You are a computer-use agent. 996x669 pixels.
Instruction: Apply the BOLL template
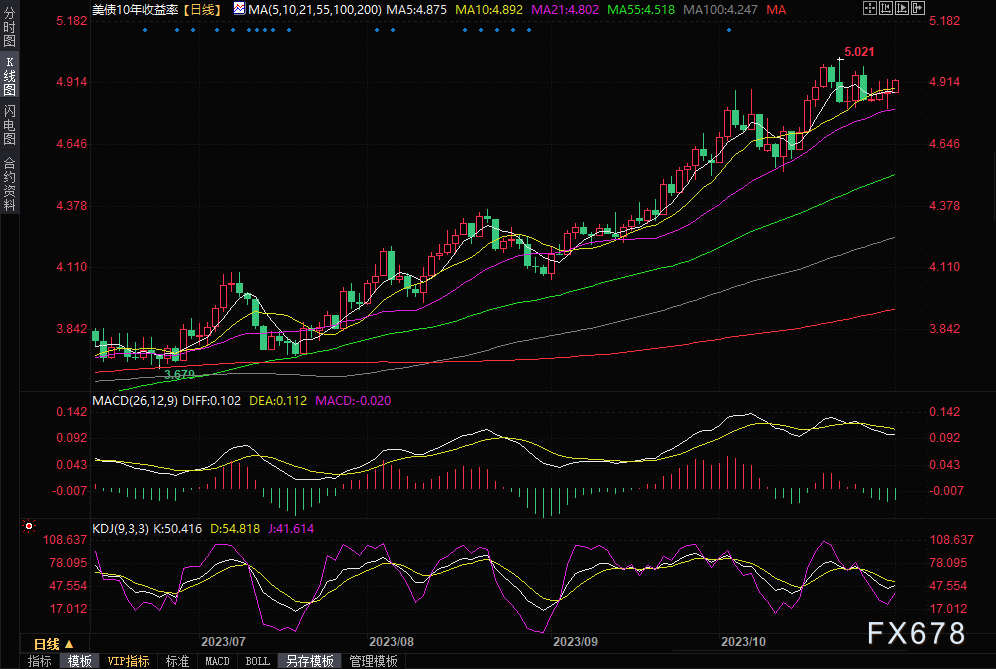click(x=257, y=661)
